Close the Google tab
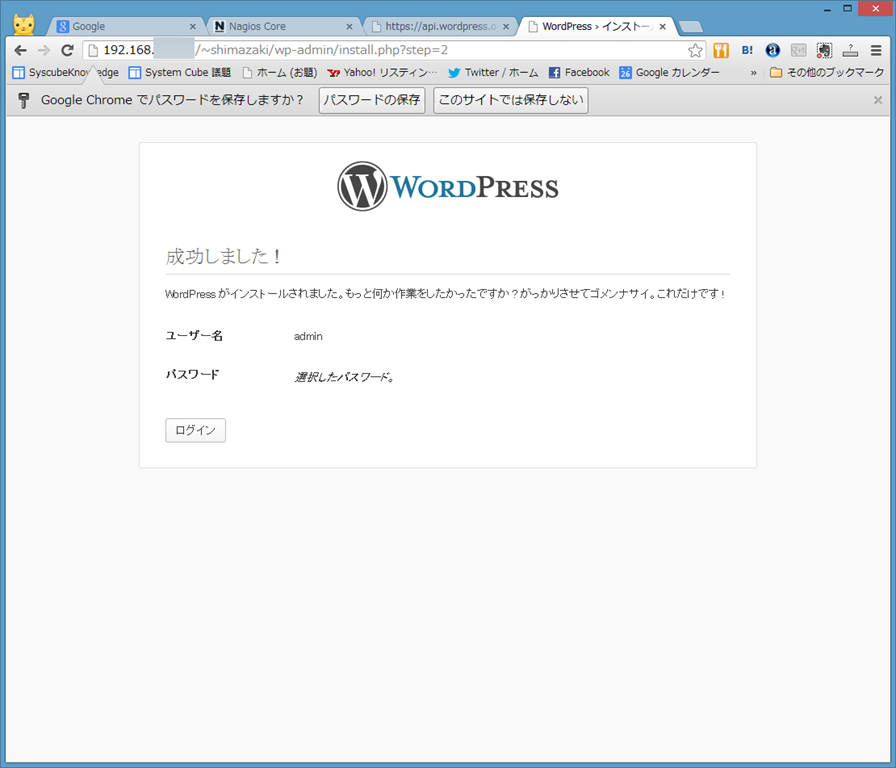Image resolution: width=896 pixels, height=768 pixels. click(193, 26)
